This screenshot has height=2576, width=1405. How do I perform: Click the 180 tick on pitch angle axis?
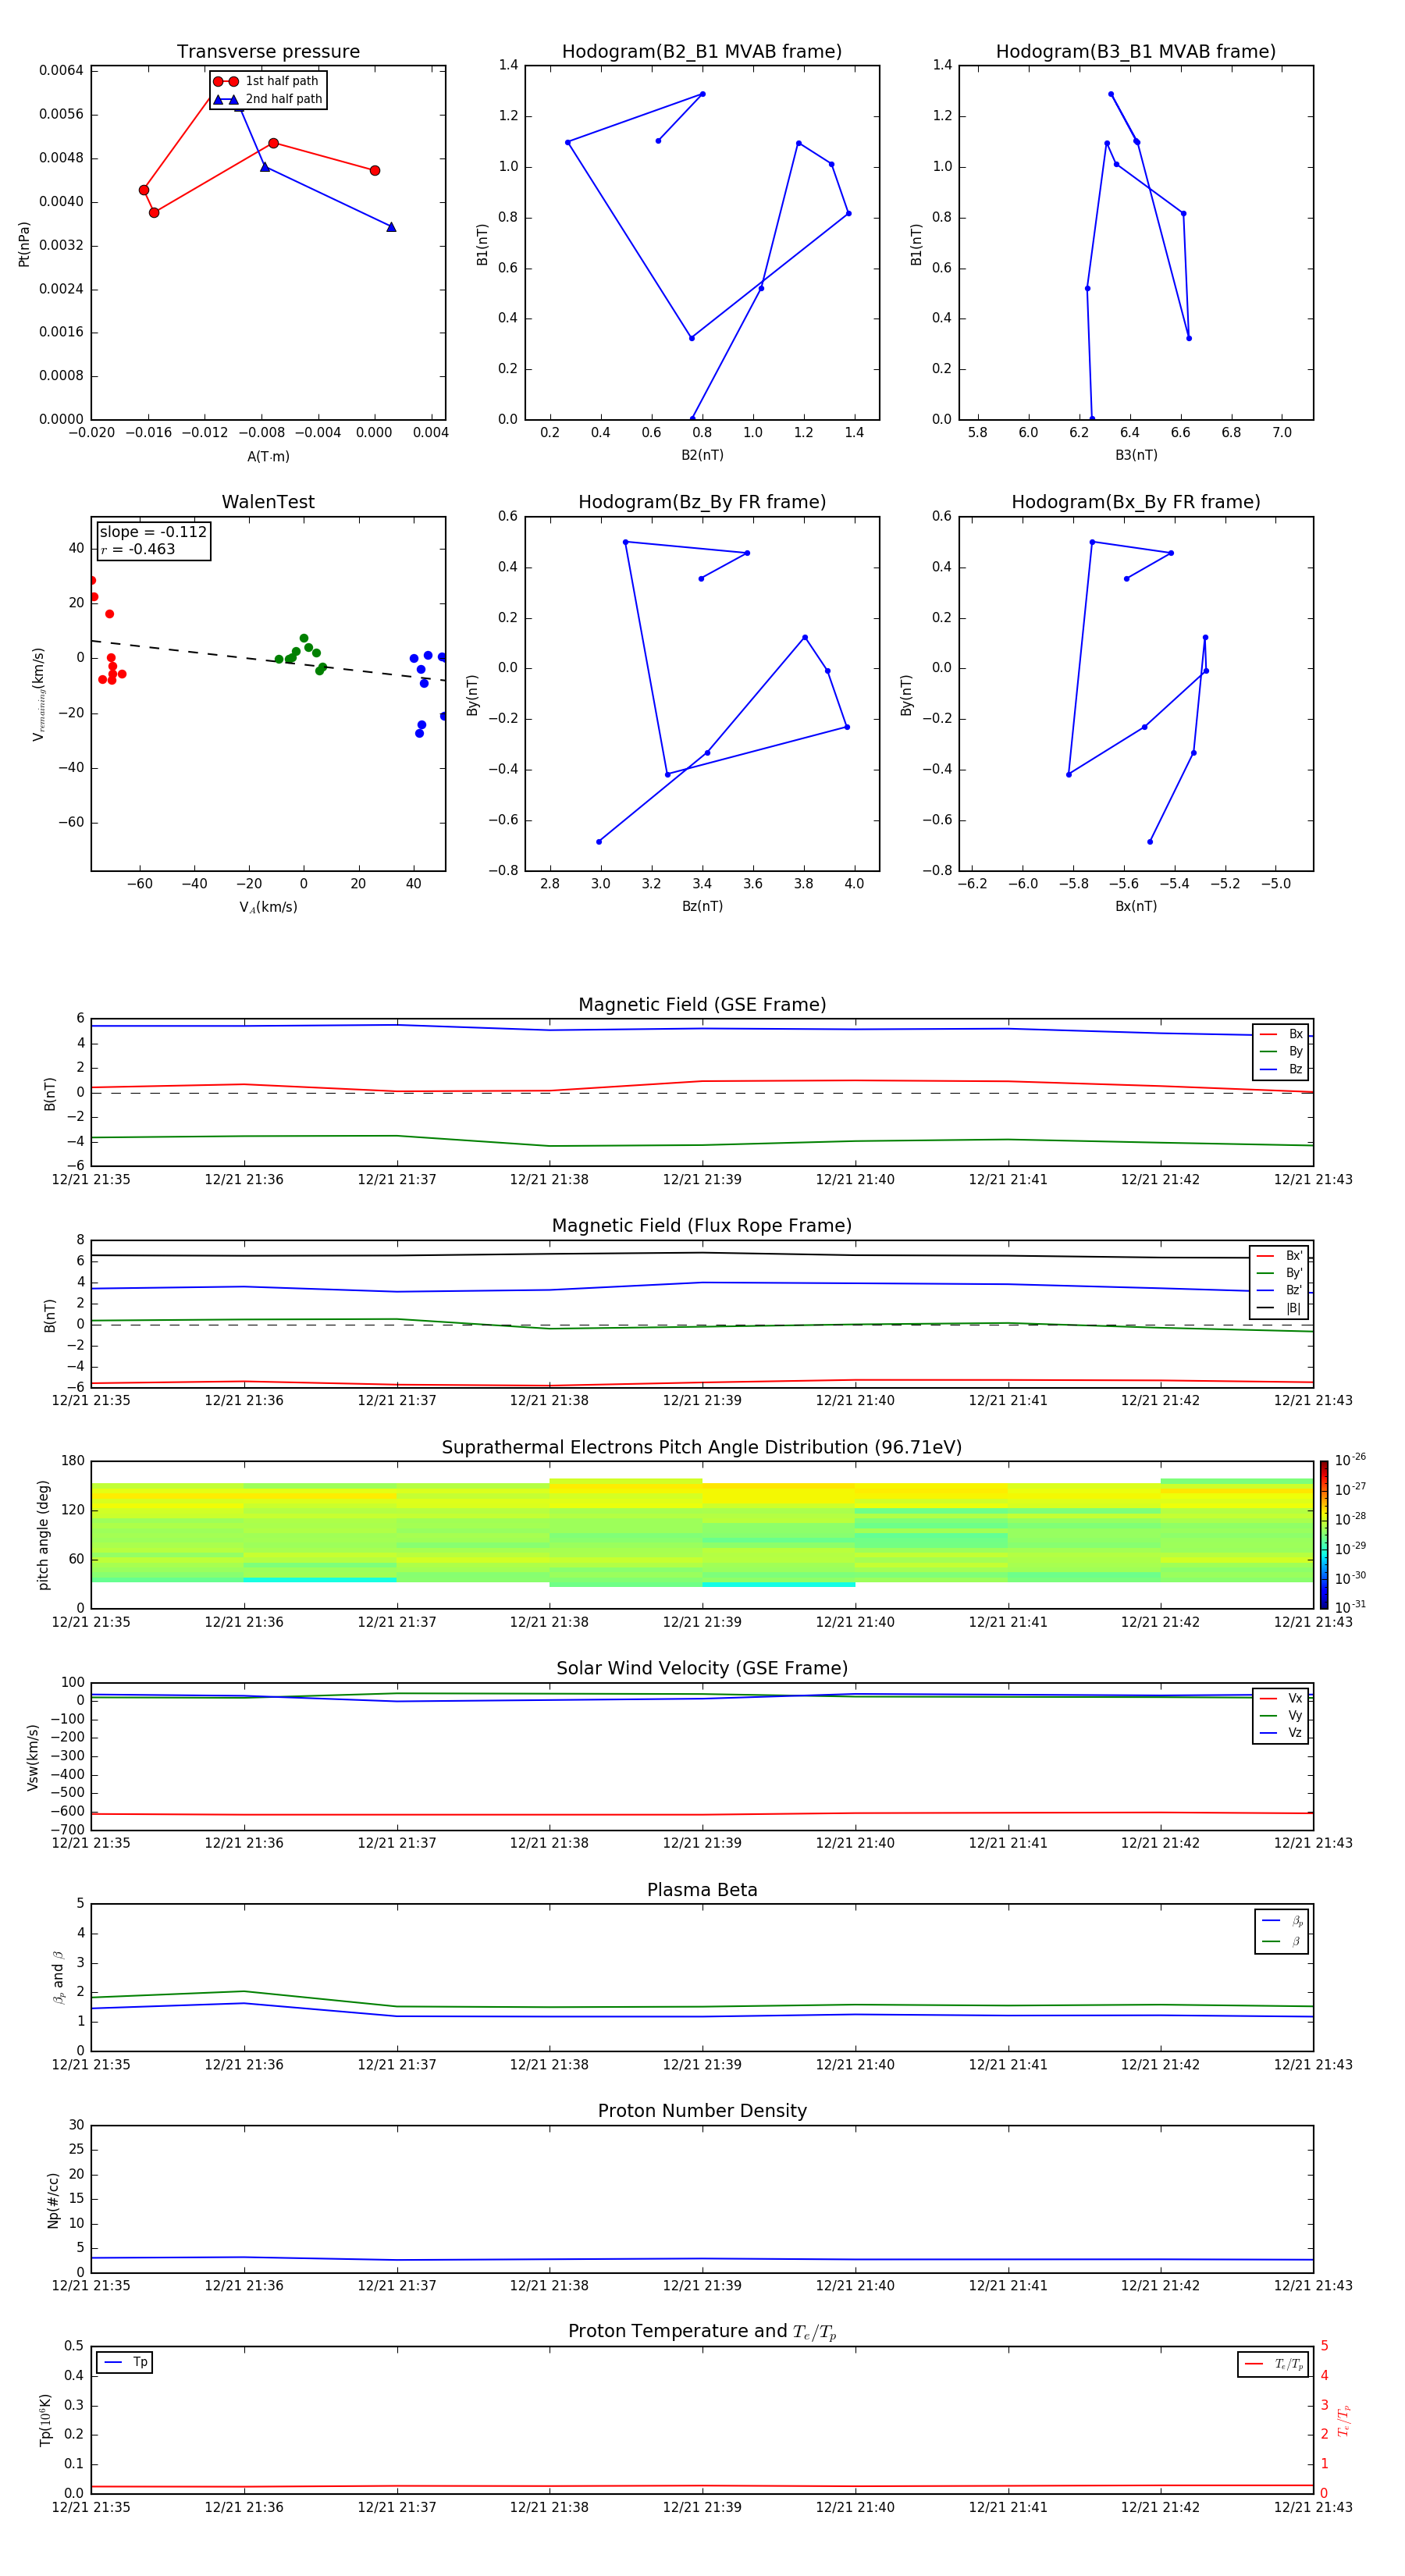coord(73,1461)
